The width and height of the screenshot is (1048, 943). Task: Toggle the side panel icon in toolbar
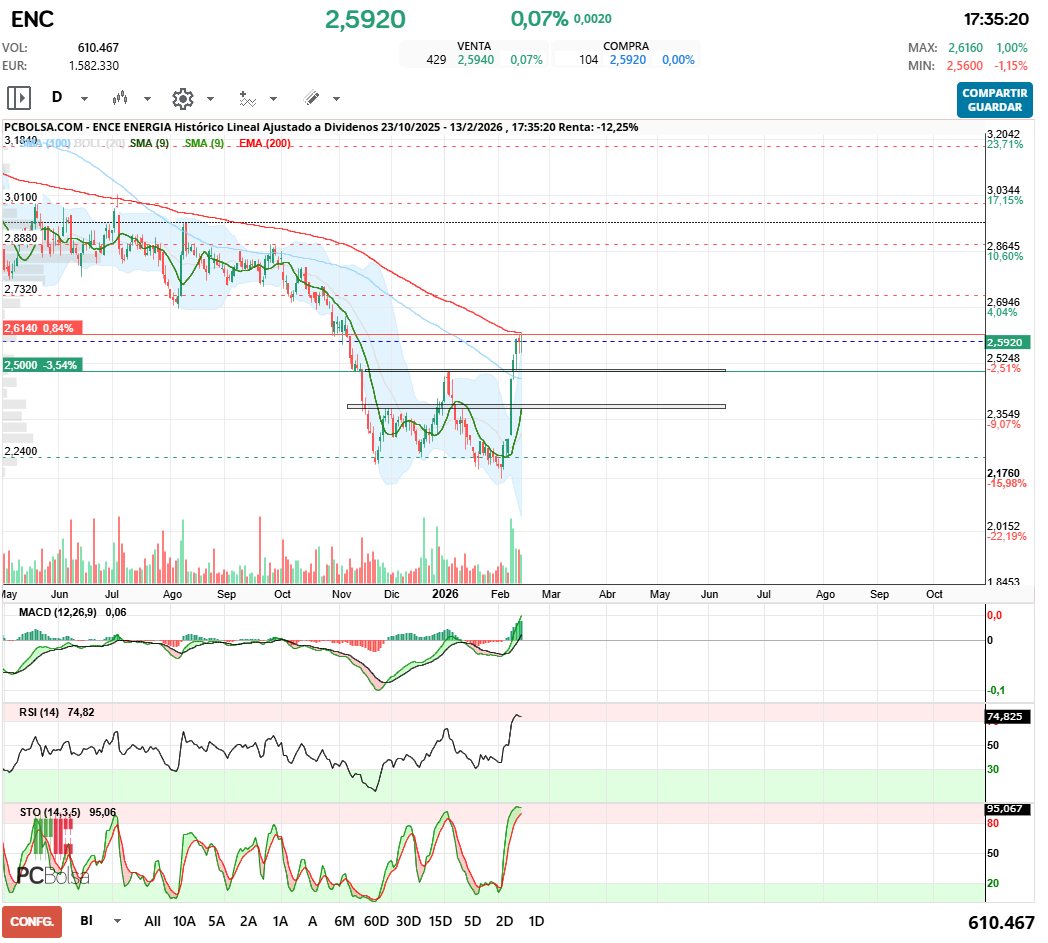(x=19, y=98)
